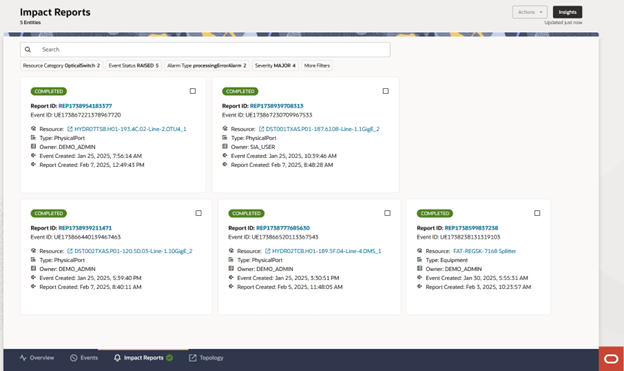Open report link REP1738939708313

coord(277,106)
